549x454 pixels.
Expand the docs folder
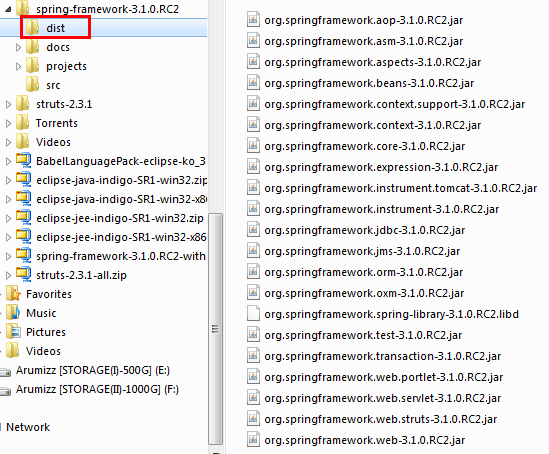[19, 47]
